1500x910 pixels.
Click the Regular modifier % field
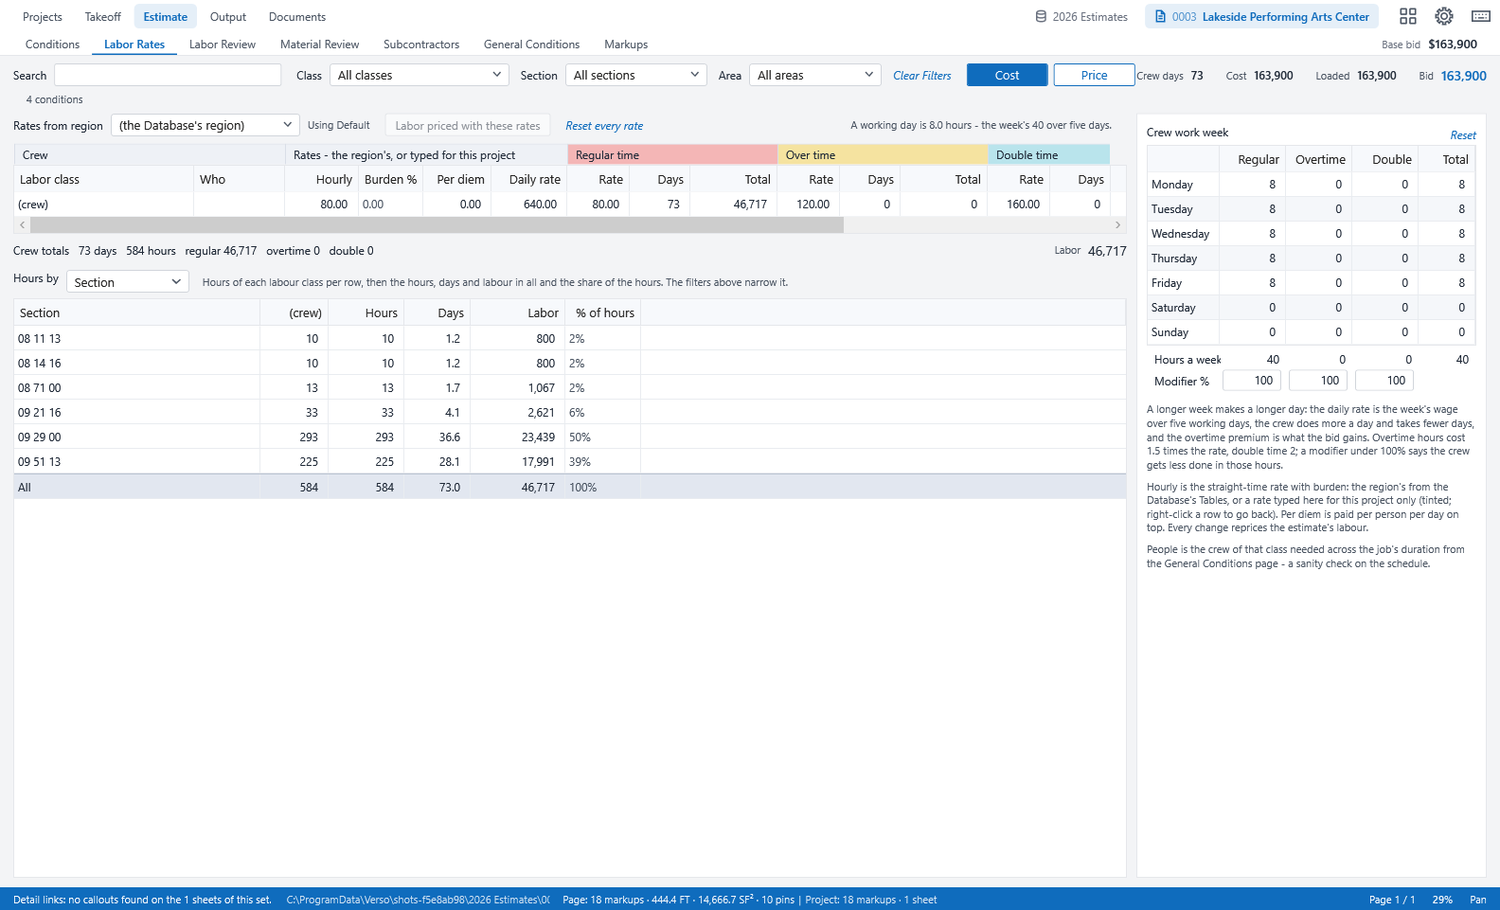tap(1252, 380)
